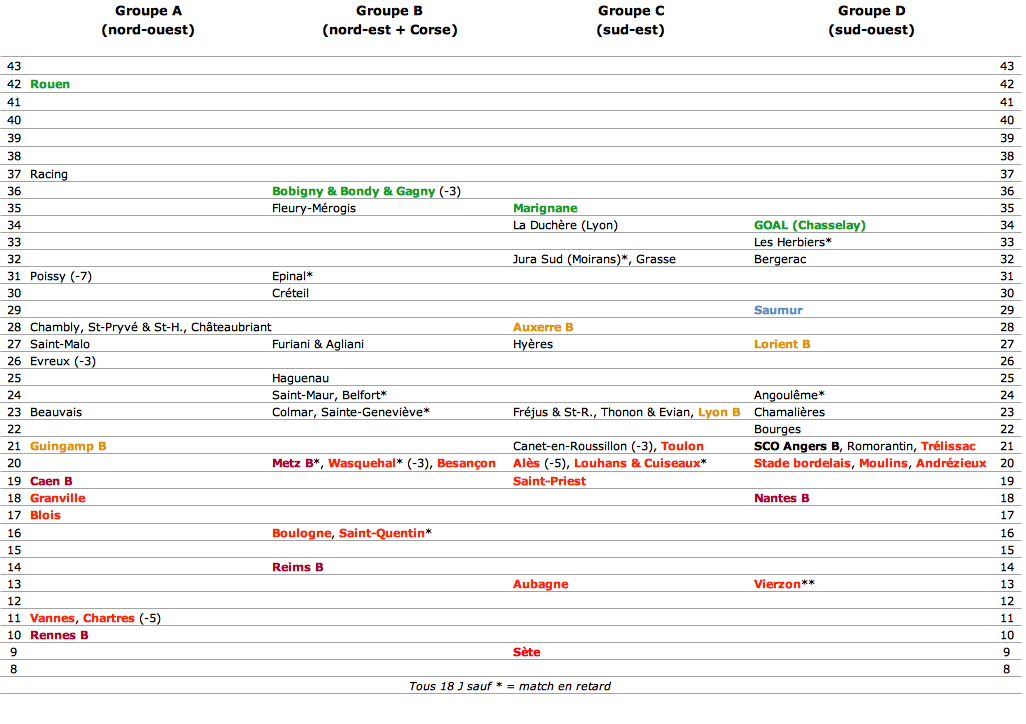Viewport: 1026px width, 724px height.
Task: Select Epinal* in Groupe B
Action: click(x=292, y=276)
